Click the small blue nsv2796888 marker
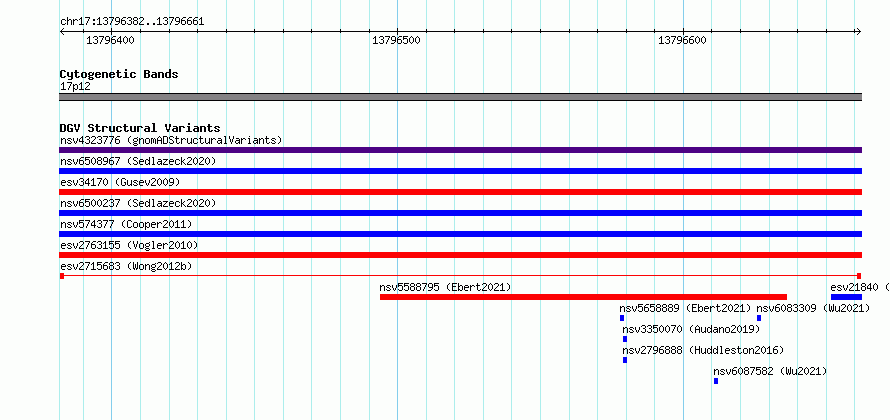Viewport: 890px width, 420px height. tap(625, 360)
